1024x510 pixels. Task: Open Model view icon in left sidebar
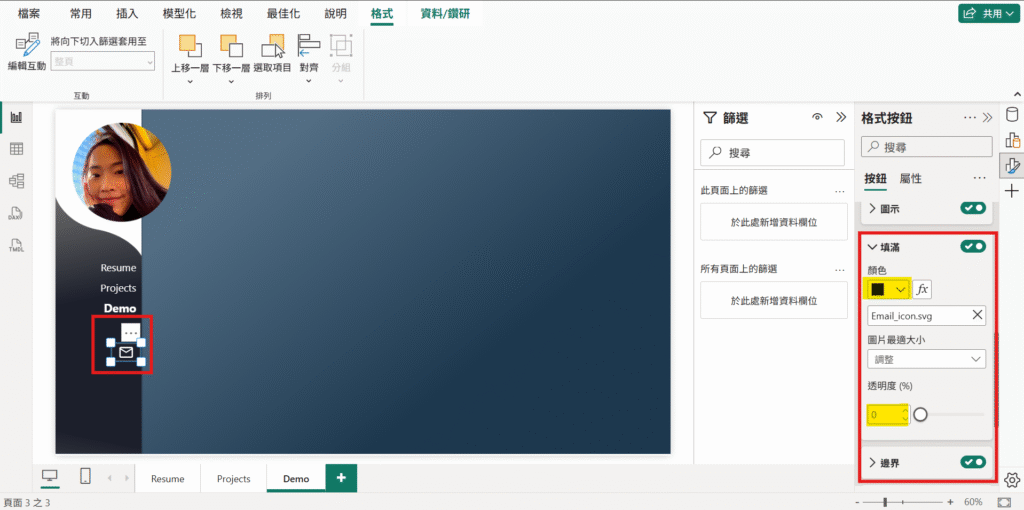tap(16, 181)
